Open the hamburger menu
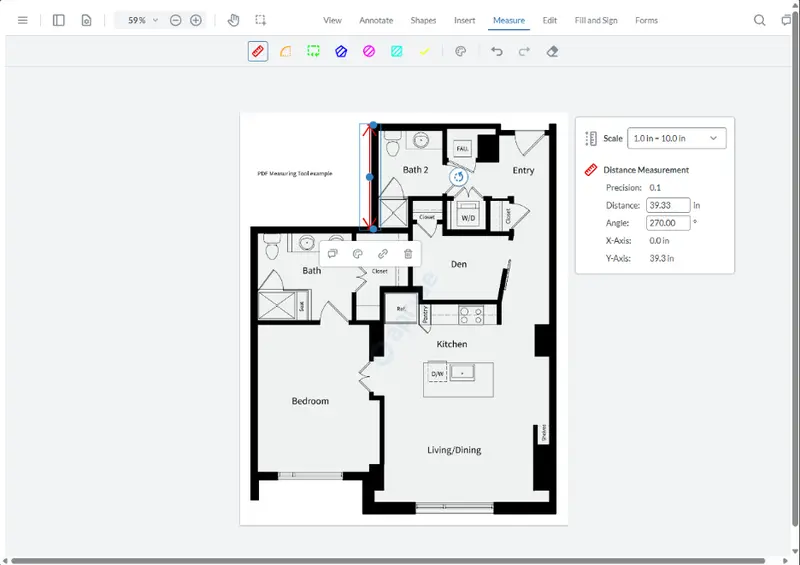This screenshot has height=565, width=800. (x=22, y=20)
